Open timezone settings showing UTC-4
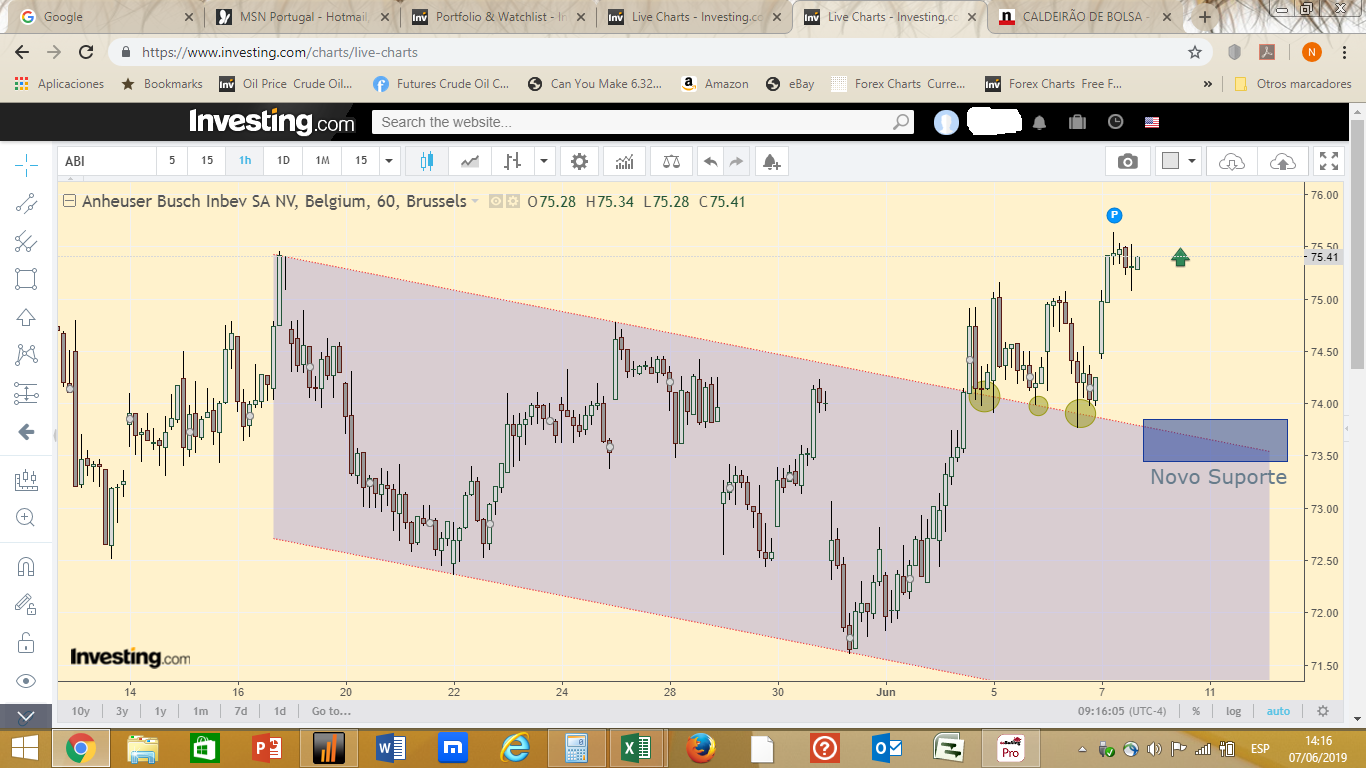Screen dimensions: 1366x768 [x=1121, y=711]
